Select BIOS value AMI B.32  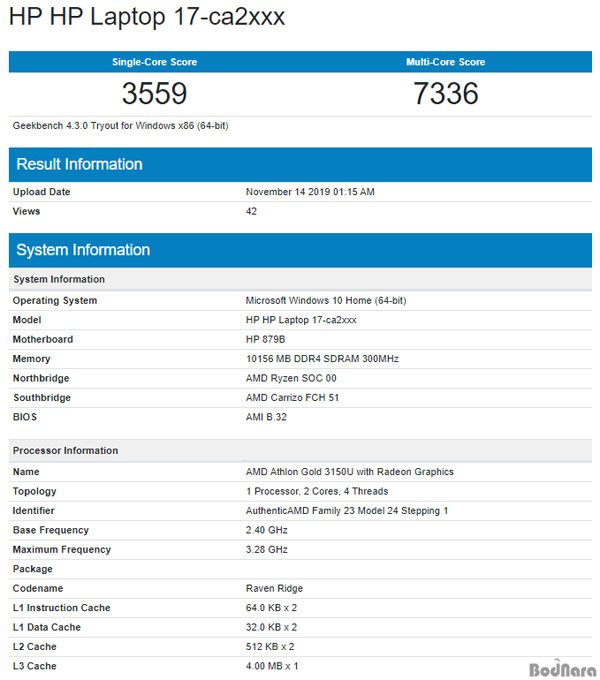click(x=266, y=417)
